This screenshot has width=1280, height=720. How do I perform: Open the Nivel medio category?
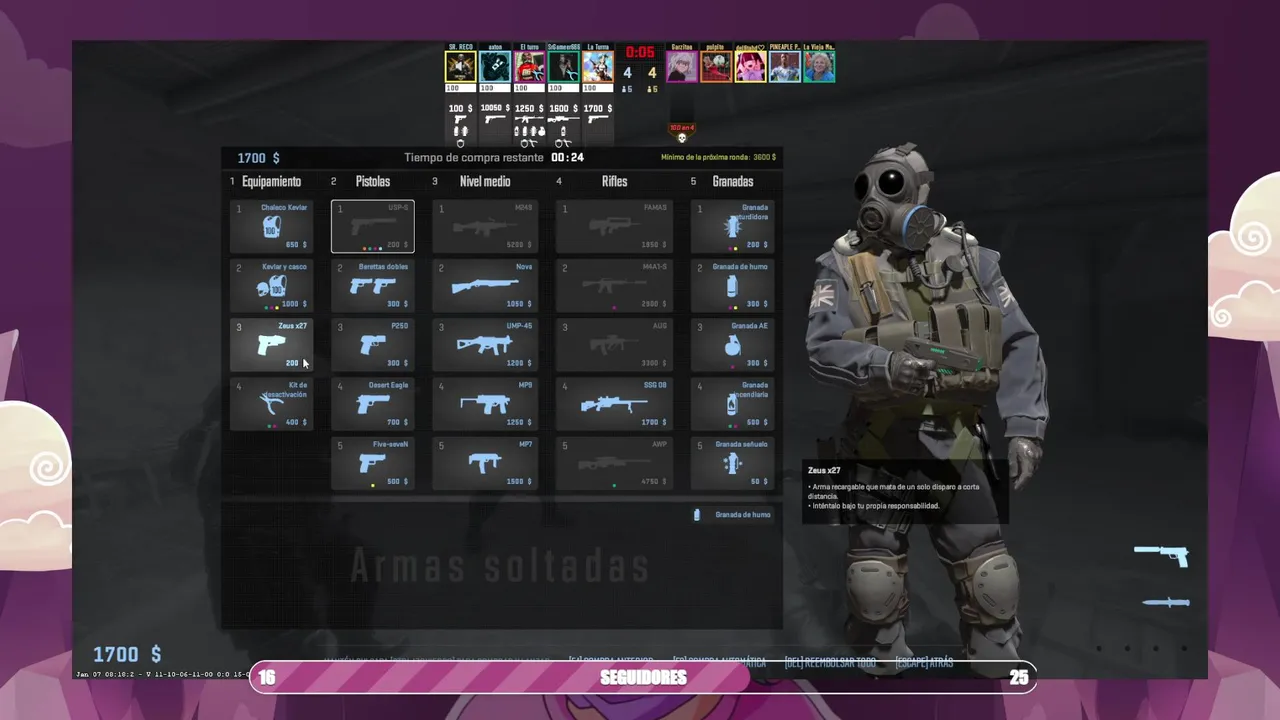tap(485, 181)
